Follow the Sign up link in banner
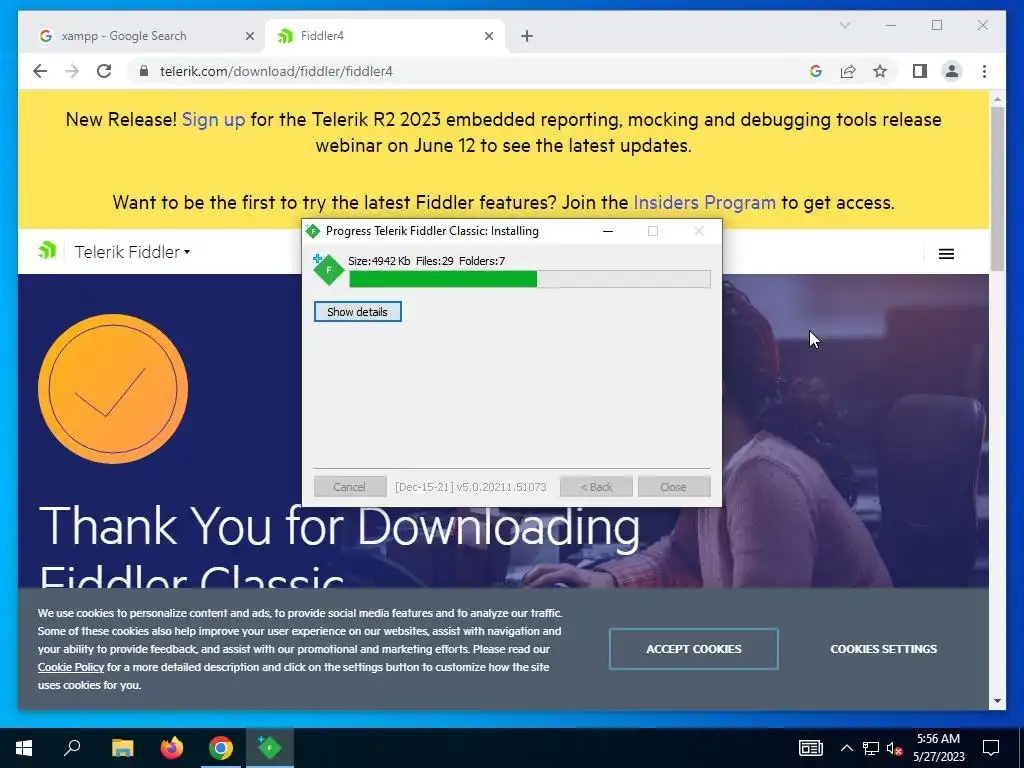The width and height of the screenshot is (1024, 768). pos(213,120)
